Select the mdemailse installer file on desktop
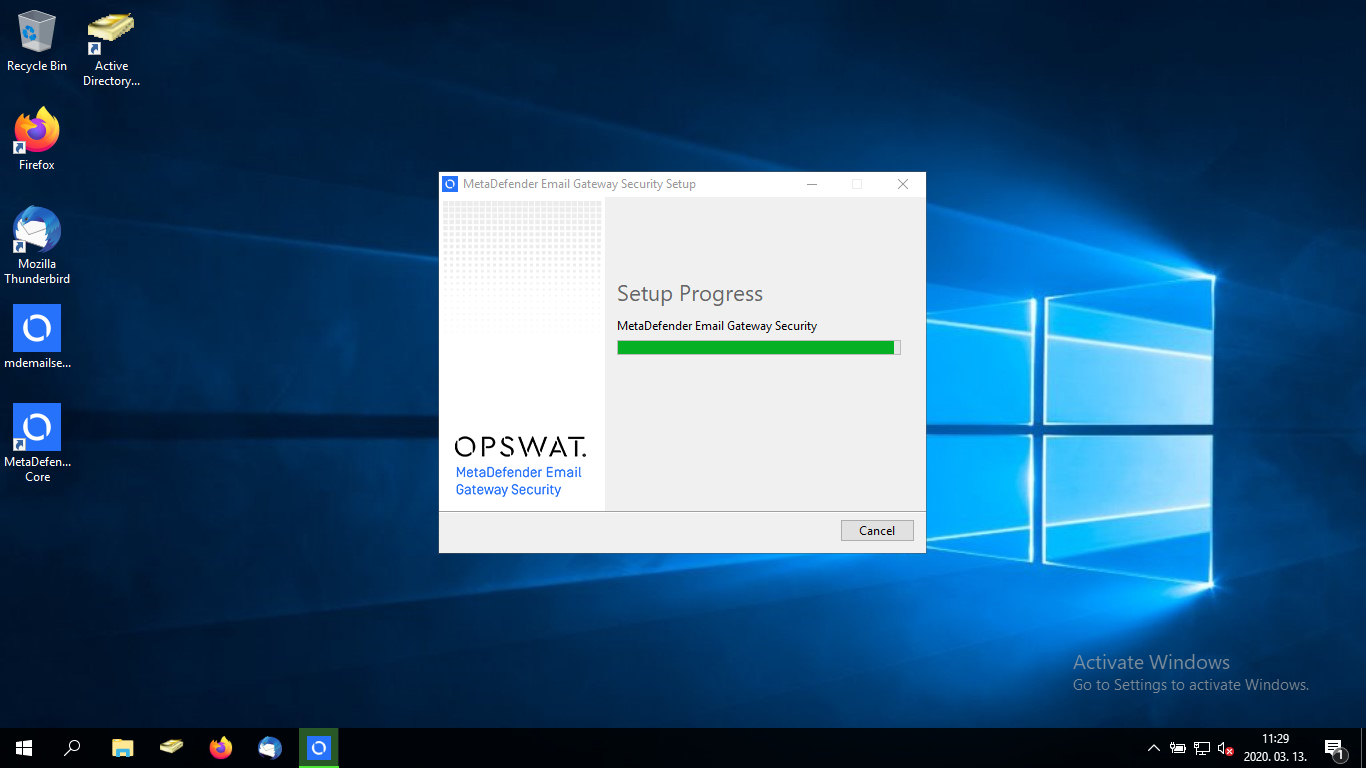Viewport: 1366px width, 768px height. pos(37,330)
